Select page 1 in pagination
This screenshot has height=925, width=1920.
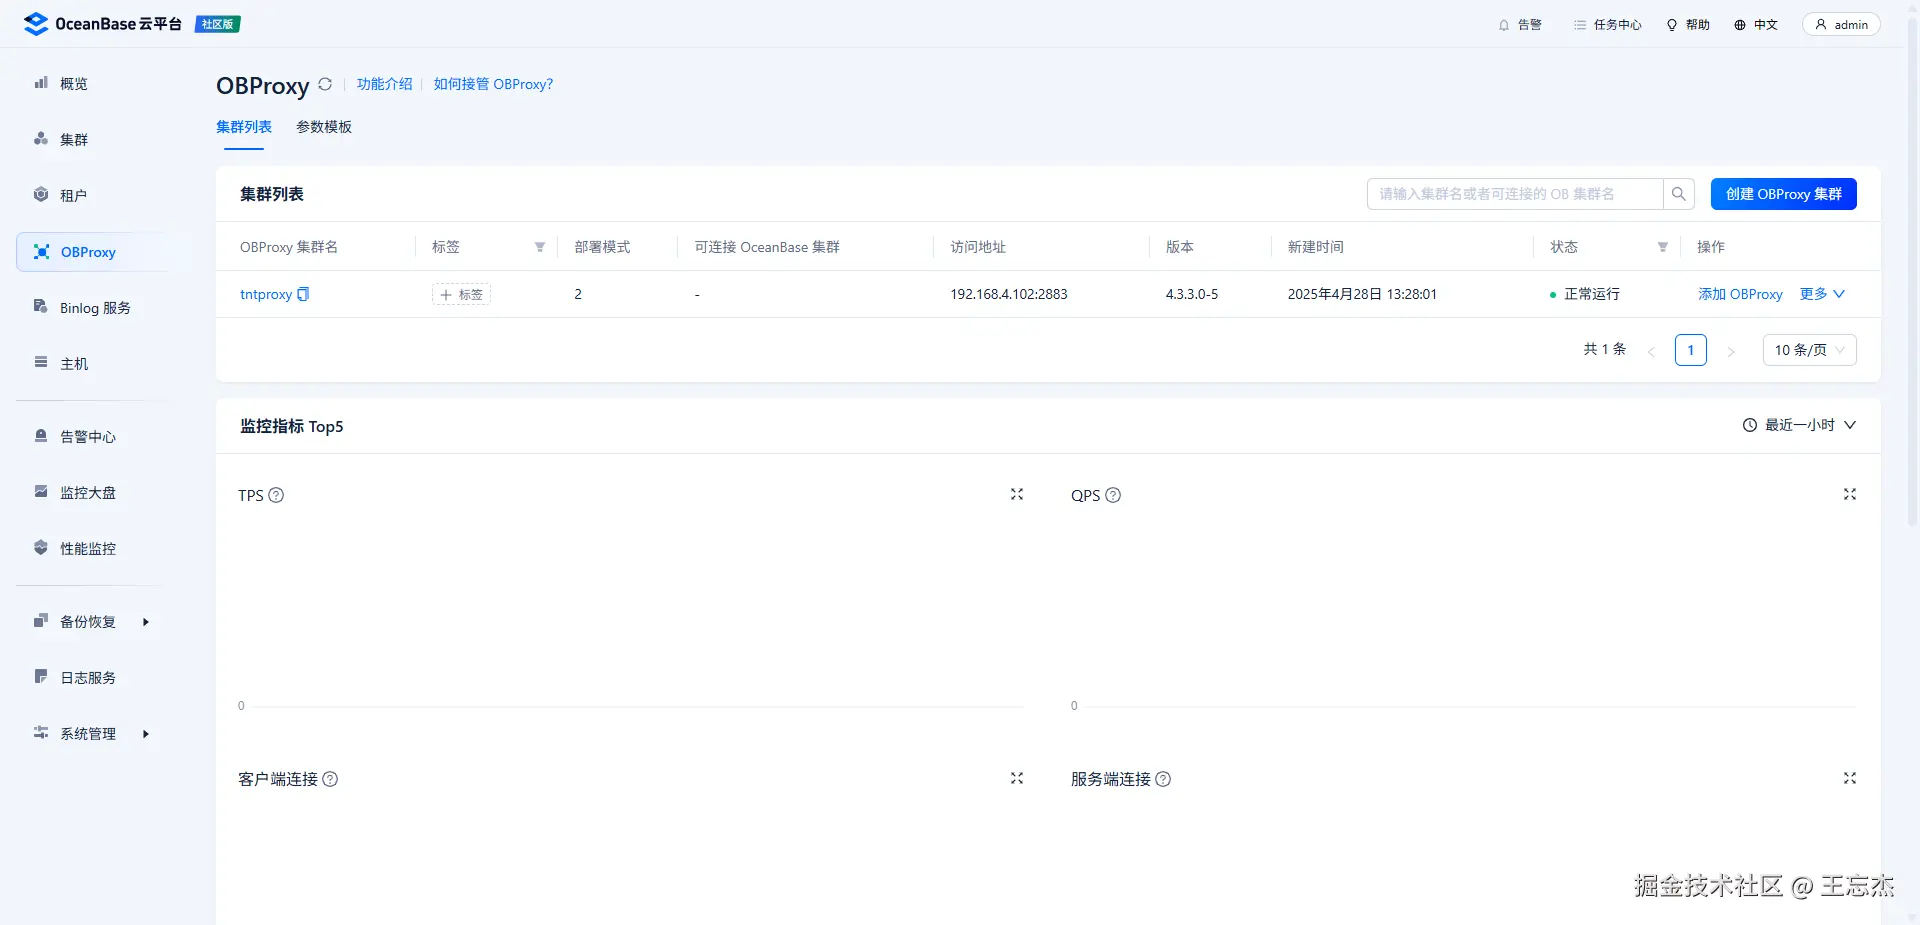1691,350
